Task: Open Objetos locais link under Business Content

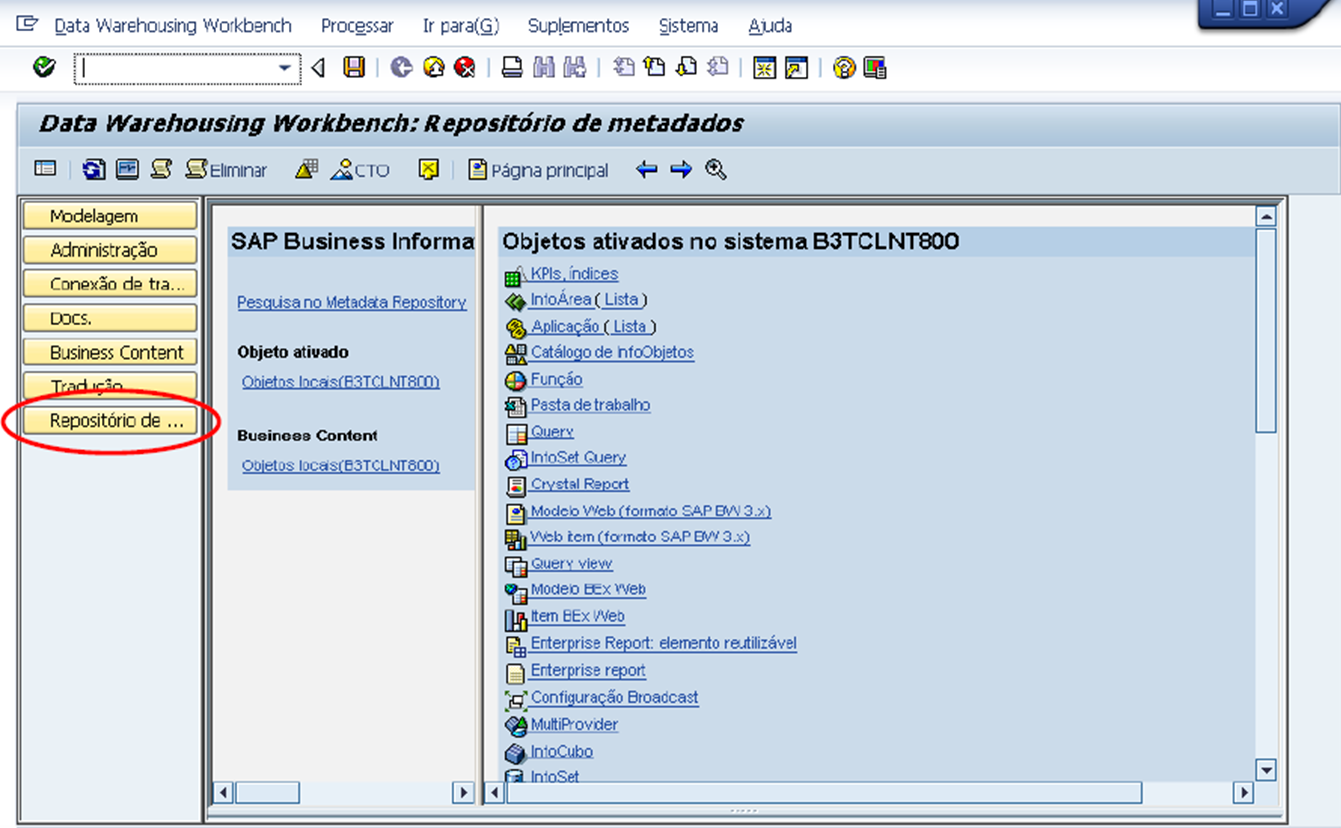Action: click(x=341, y=465)
